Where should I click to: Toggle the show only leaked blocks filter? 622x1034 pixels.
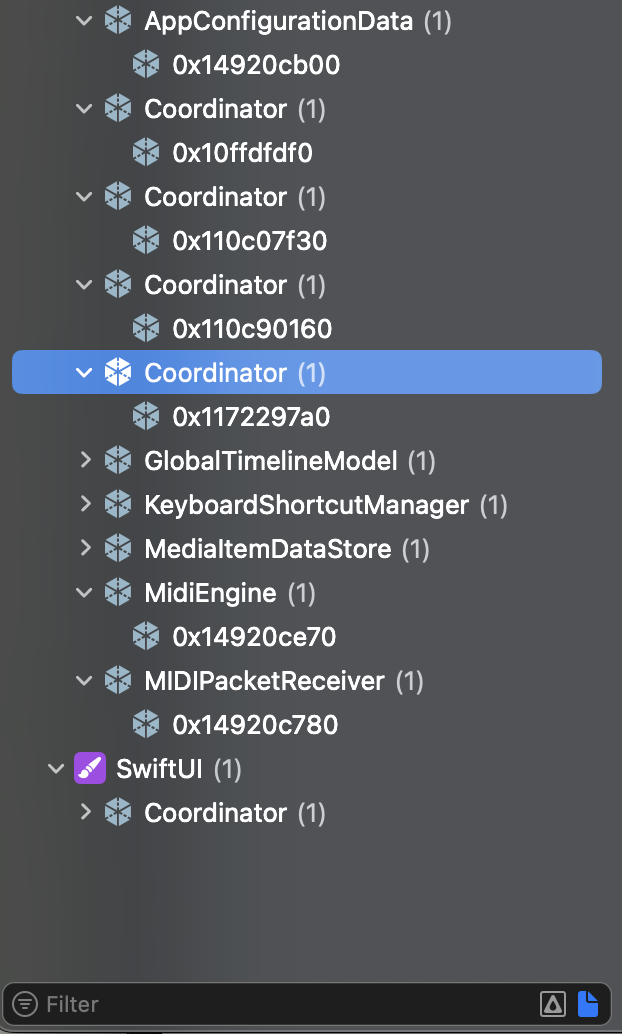tap(553, 1004)
